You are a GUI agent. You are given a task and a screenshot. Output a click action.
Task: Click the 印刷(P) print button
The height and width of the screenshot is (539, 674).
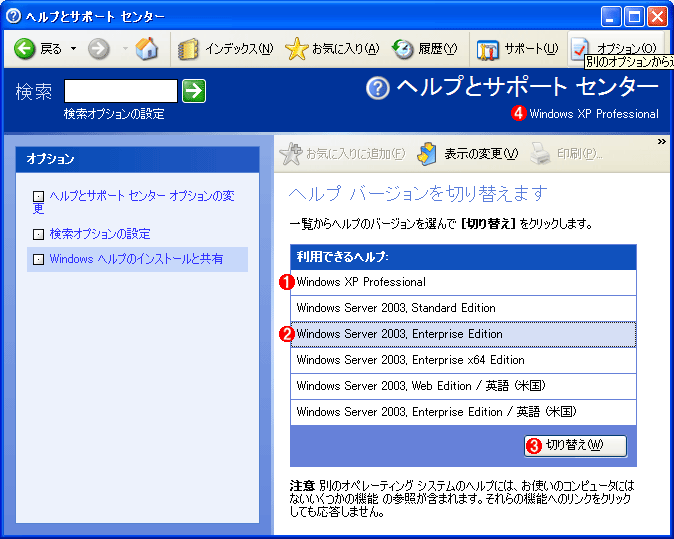[x=566, y=154]
